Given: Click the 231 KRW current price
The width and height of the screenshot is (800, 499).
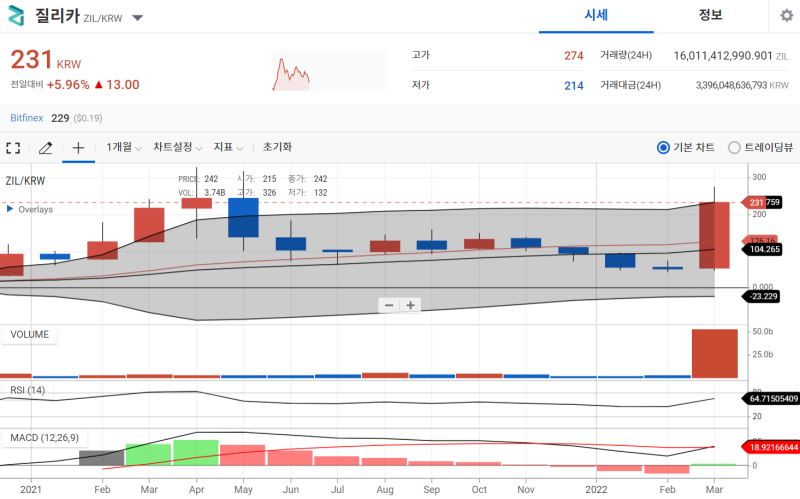Looking at the screenshot, I should coord(46,60).
